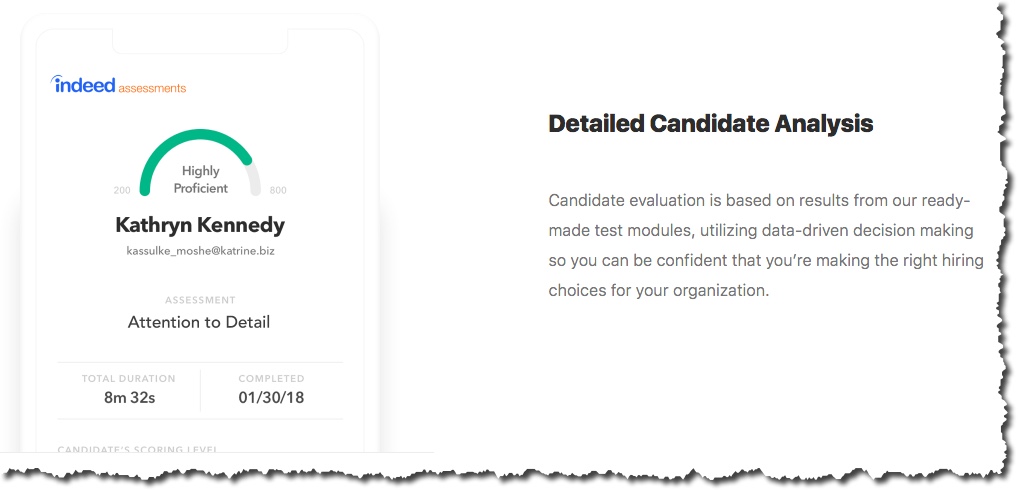The height and width of the screenshot is (490, 1018).
Task: Select the 01/30/18 completion date
Action: (271, 398)
